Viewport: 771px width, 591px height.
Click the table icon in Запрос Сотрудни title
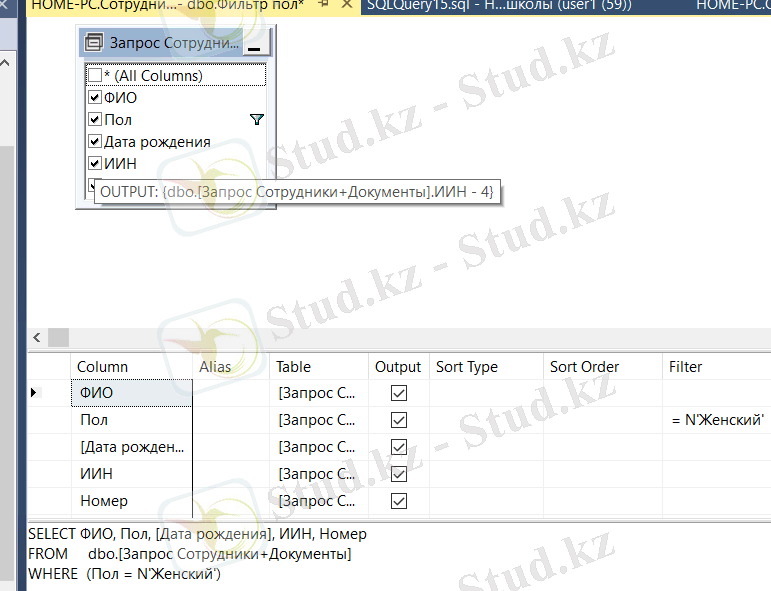pyautogui.click(x=94, y=43)
